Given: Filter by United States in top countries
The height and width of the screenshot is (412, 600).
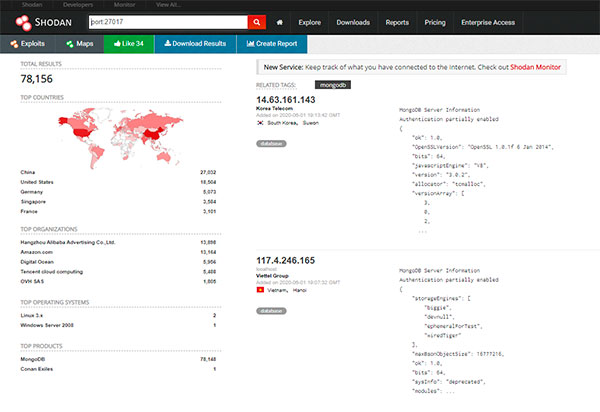Looking at the screenshot, I should coord(37,182).
